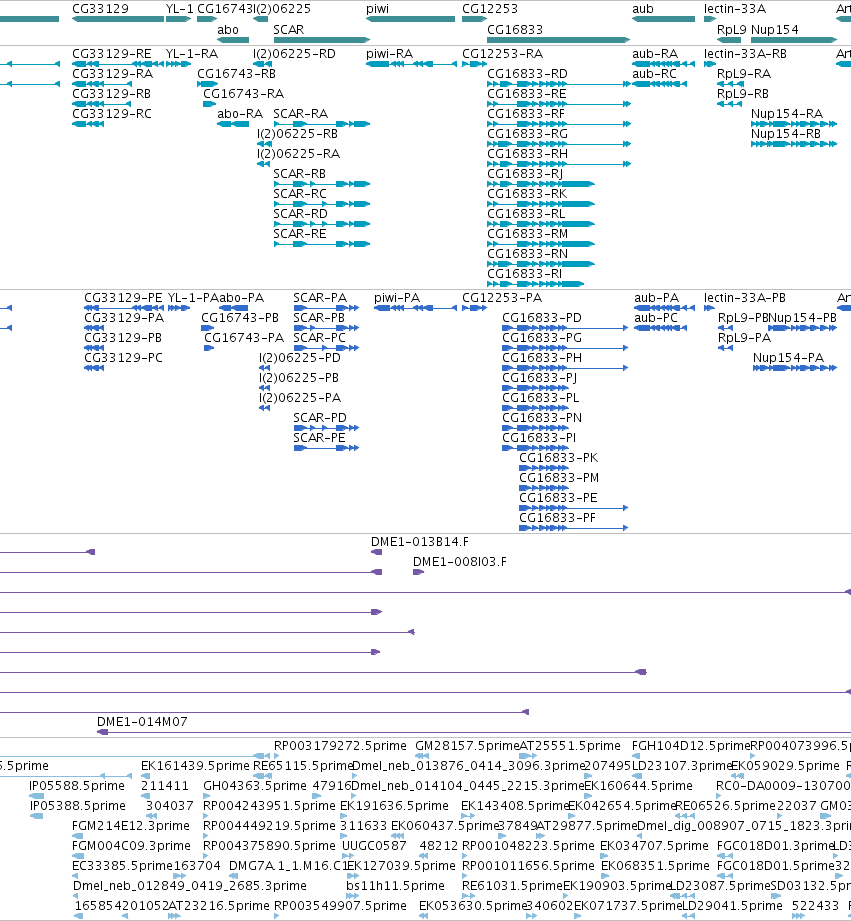This screenshot has width=851, height=921.
Task: Click the abo gene label
Action: click(228, 30)
